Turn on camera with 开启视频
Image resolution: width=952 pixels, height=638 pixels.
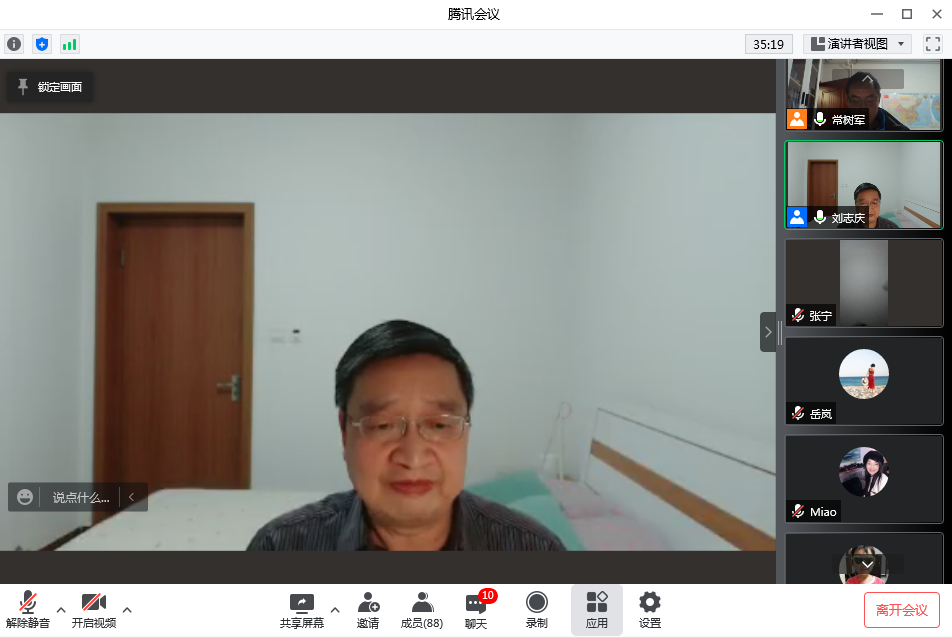coord(94,610)
